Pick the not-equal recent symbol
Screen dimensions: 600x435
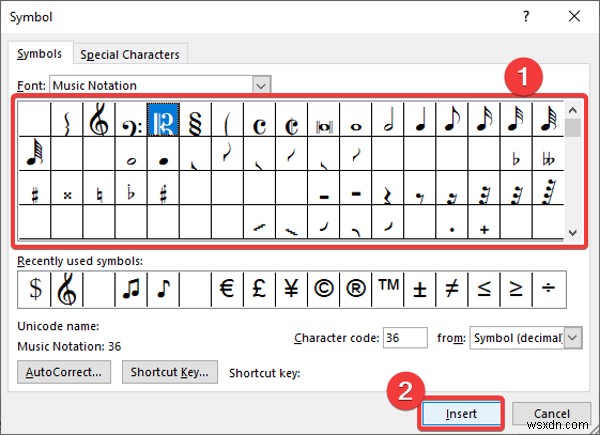(452, 289)
